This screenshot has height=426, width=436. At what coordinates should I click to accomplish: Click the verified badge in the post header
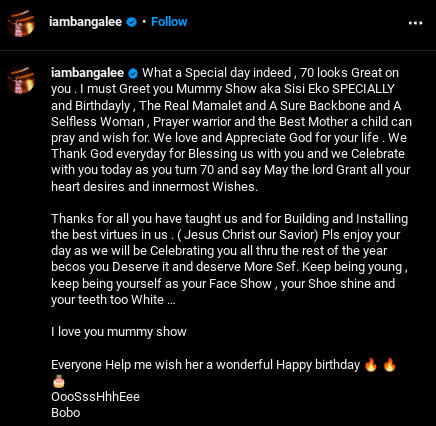click(x=132, y=22)
